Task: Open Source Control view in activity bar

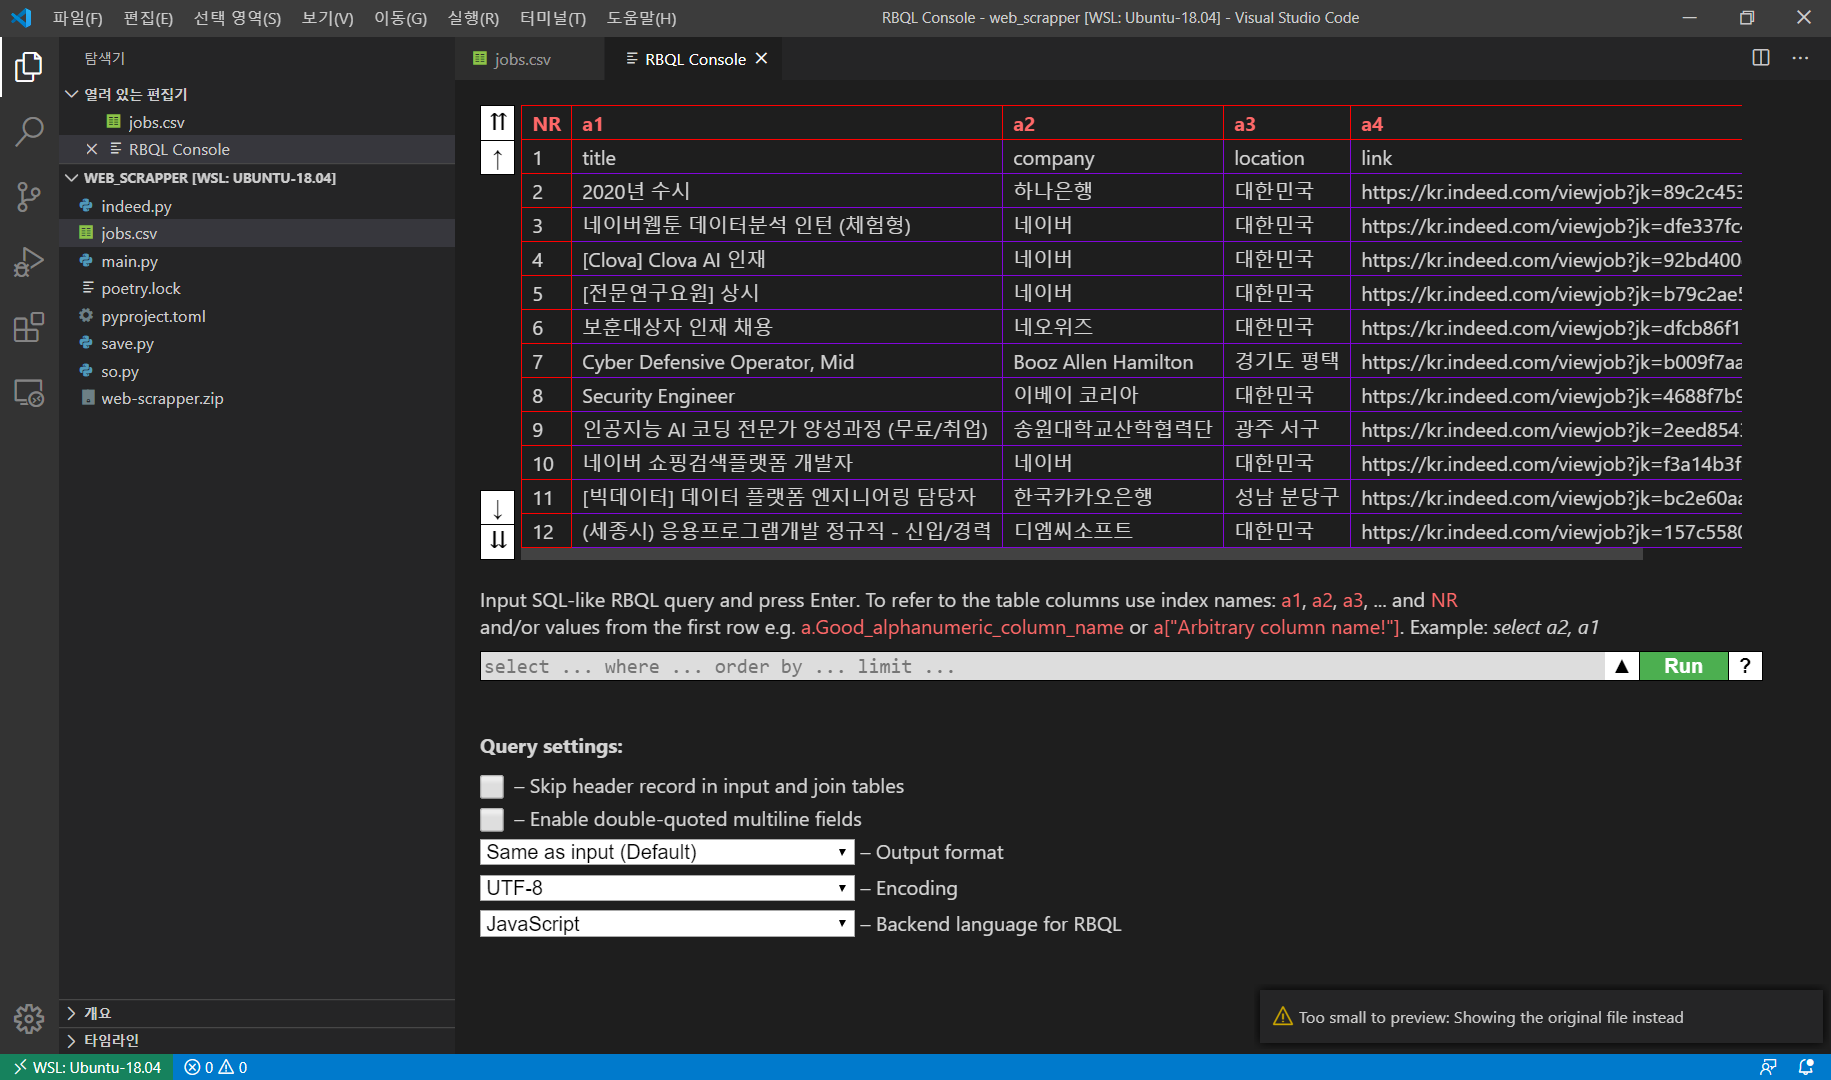Action: click(x=29, y=197)
